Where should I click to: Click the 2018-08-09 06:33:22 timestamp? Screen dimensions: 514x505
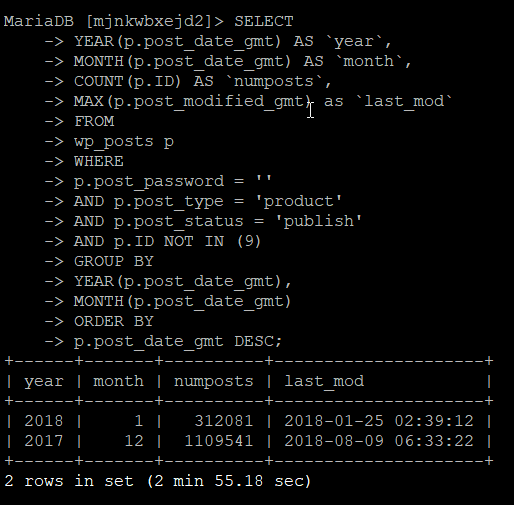click(x=379, y=441)
